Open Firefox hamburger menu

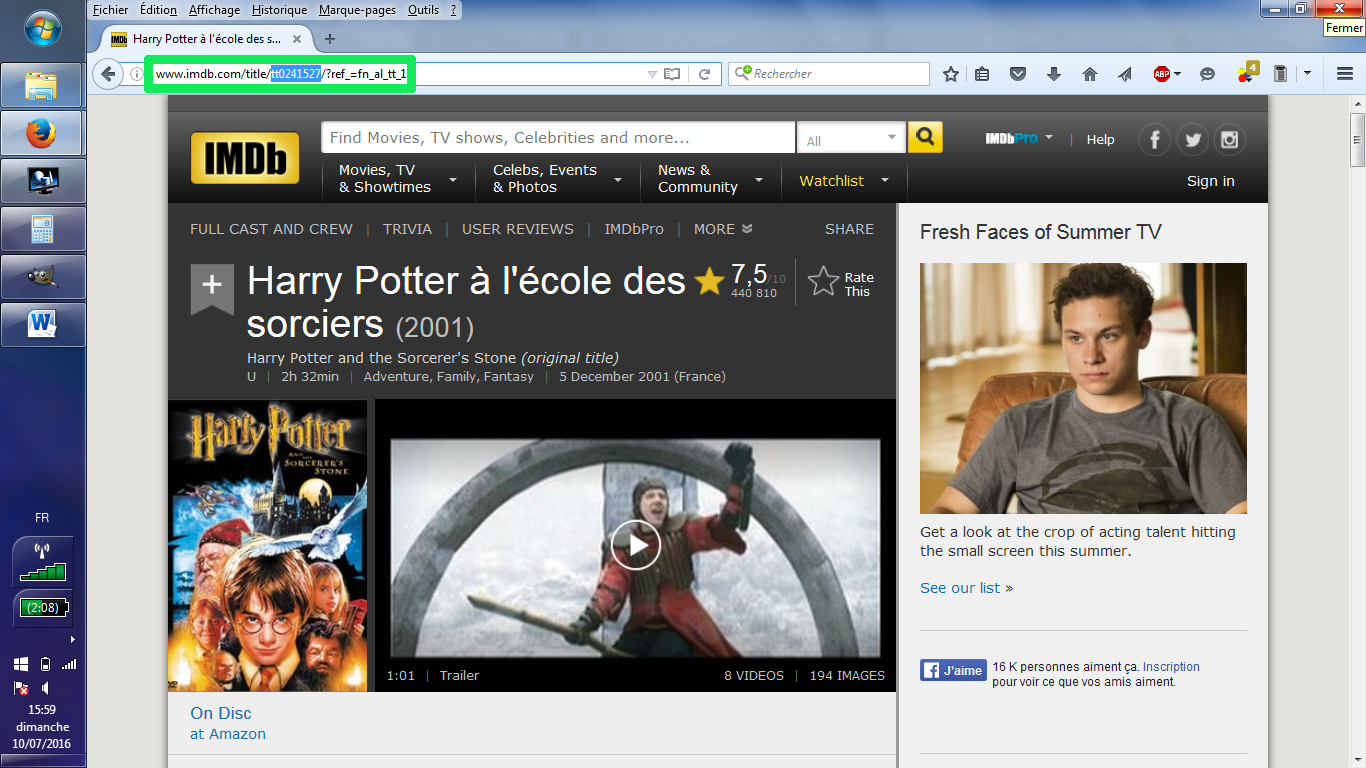1345,74
